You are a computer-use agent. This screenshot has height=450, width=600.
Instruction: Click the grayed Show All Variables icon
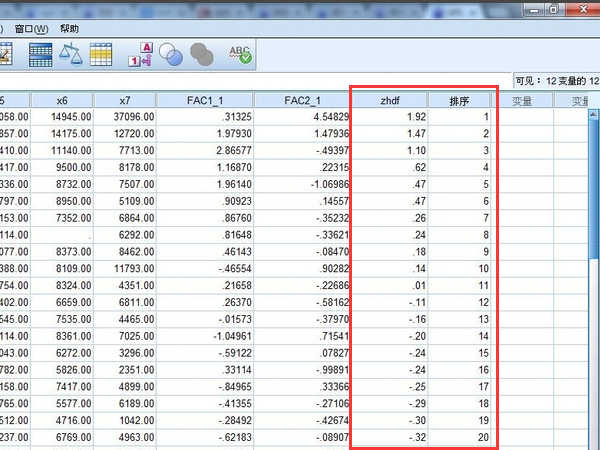click(x=203, y=55)
